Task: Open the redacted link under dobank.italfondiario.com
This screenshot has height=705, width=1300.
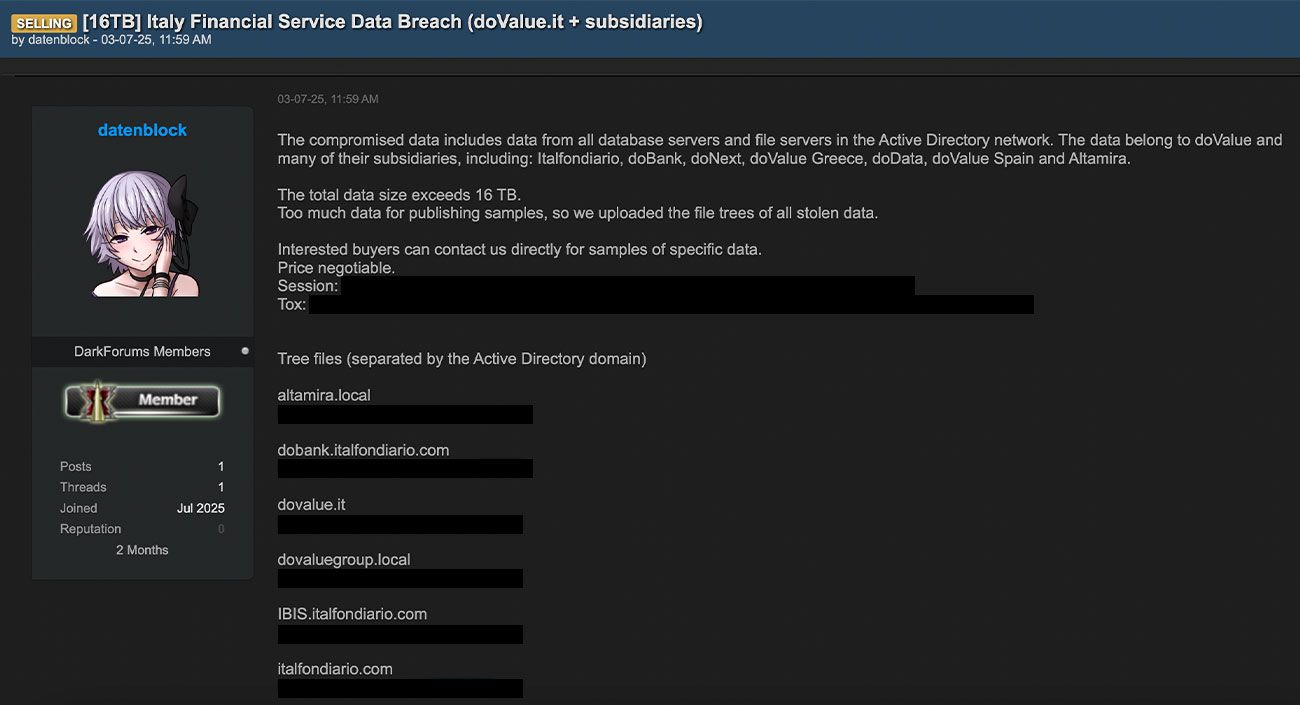Action: (405, 468)
